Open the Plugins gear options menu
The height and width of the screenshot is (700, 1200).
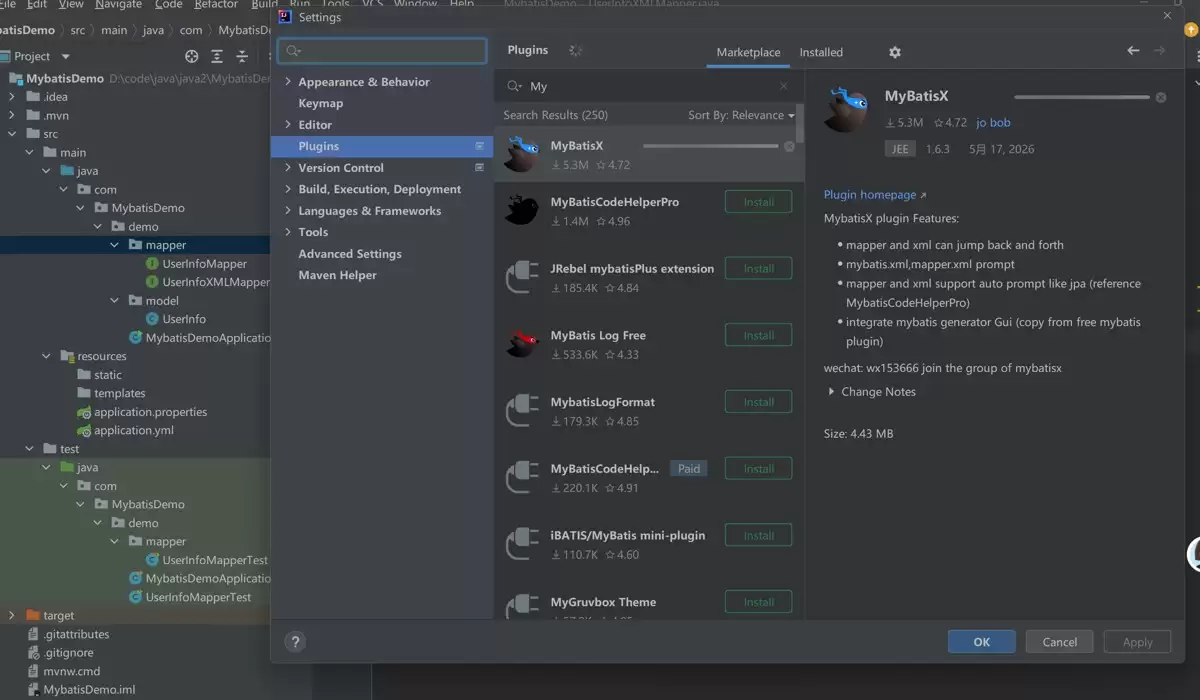click(x=895, y=52)
